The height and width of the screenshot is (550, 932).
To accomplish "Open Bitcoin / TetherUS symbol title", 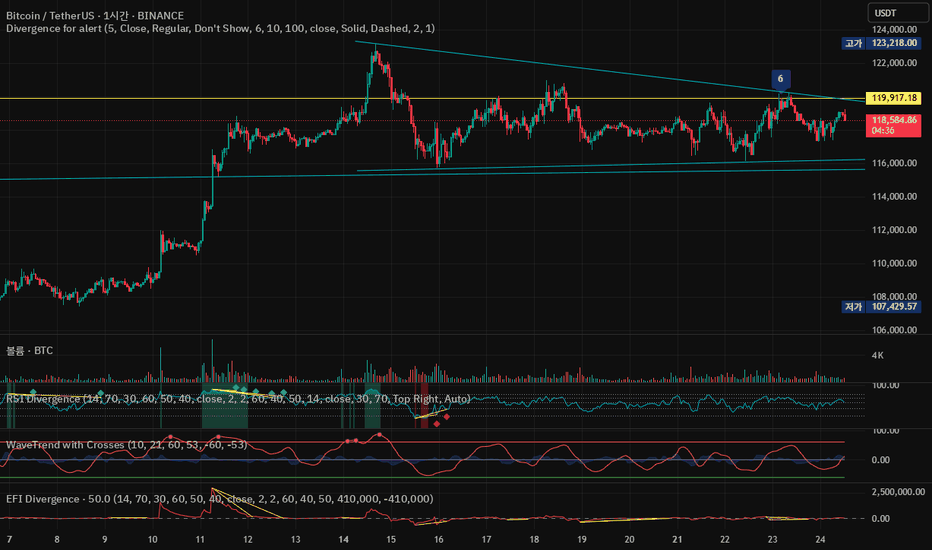I will pos(95,16).
